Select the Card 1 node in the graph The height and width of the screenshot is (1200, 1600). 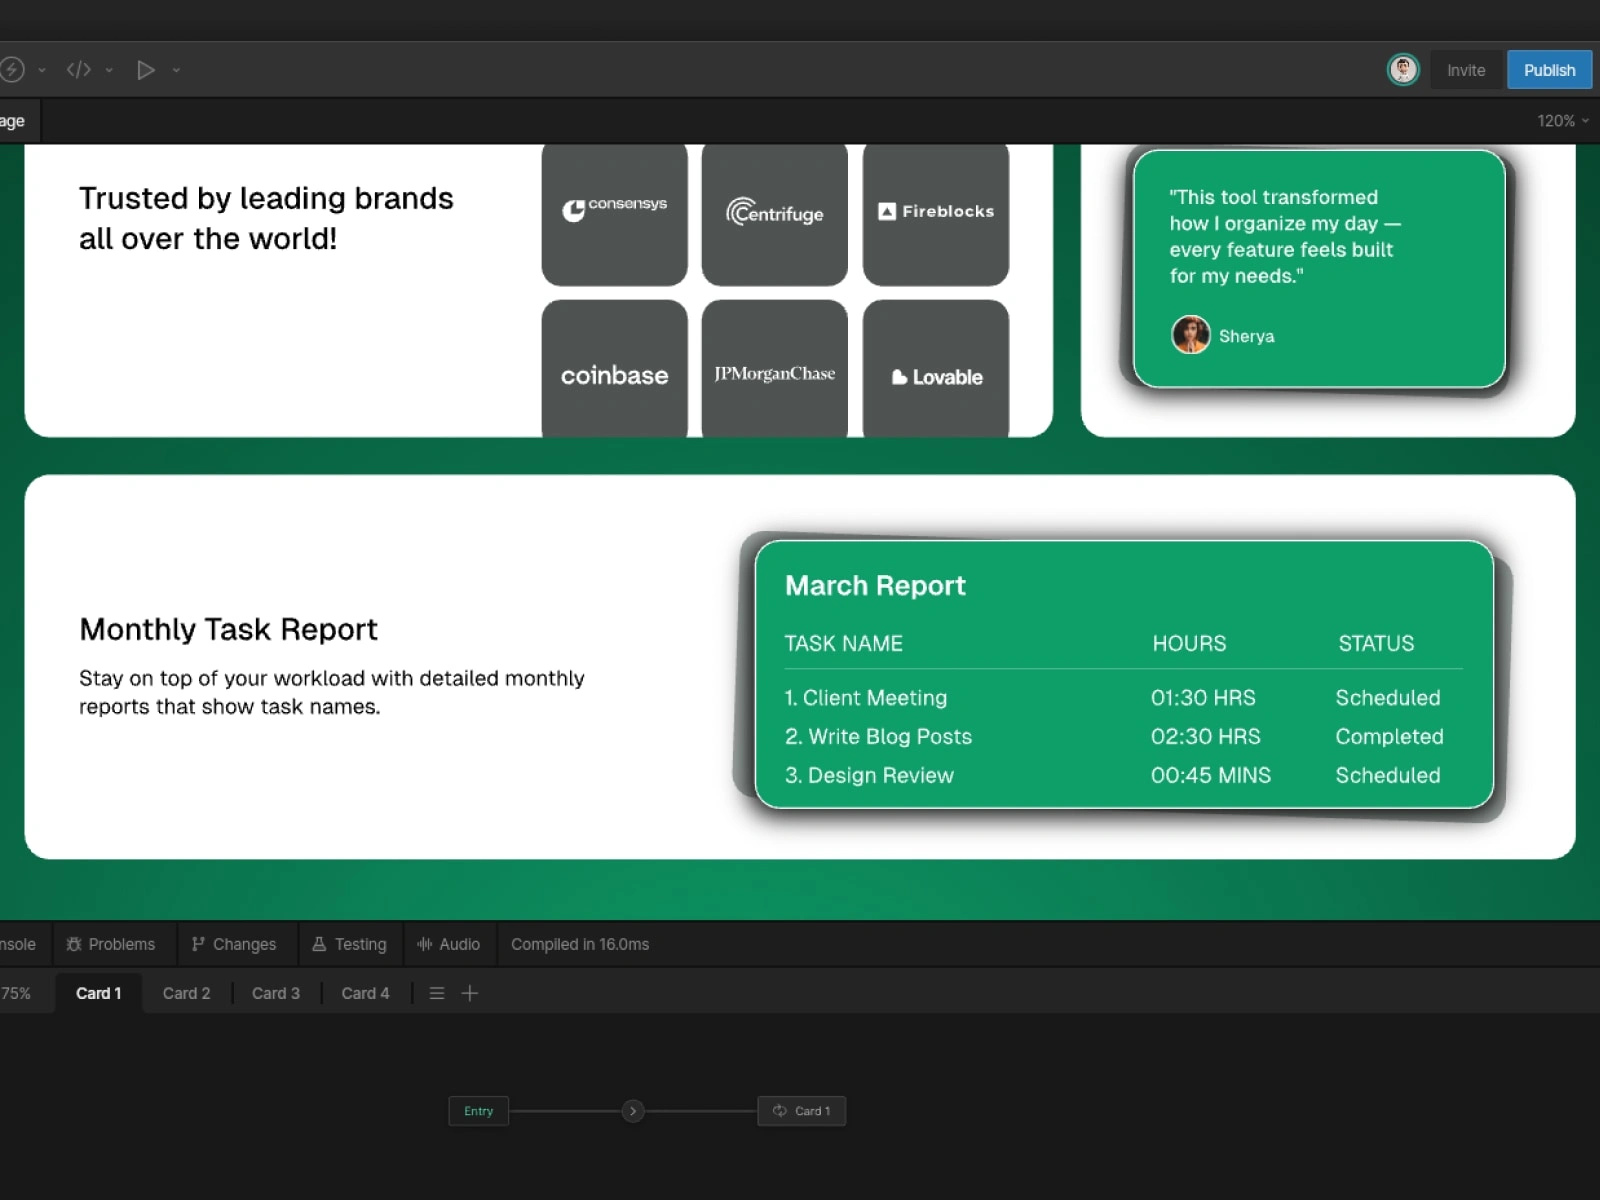(x=802, y=1111)
